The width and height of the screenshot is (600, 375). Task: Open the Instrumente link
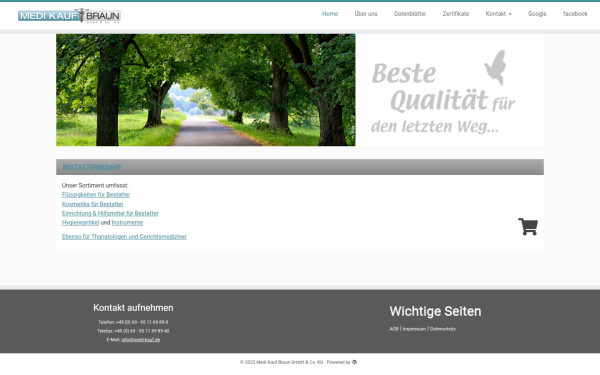(127, 222)
